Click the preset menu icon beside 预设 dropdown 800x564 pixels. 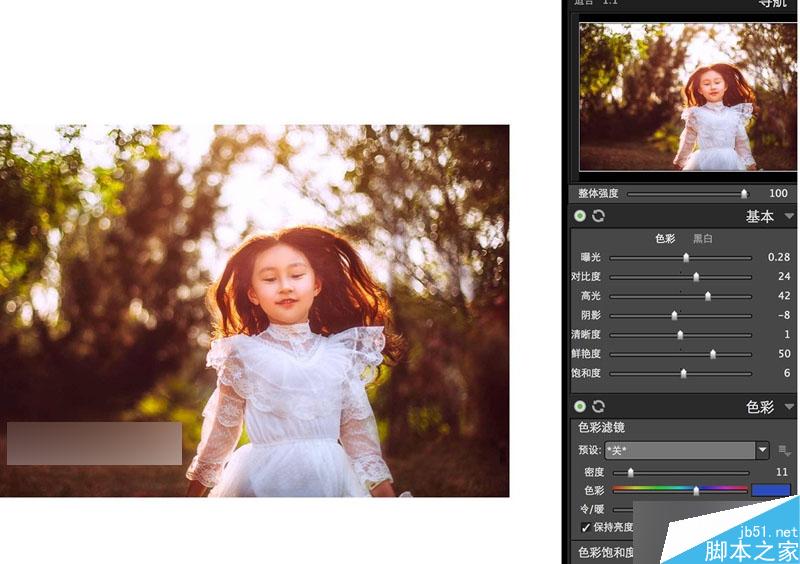point(784,451)
